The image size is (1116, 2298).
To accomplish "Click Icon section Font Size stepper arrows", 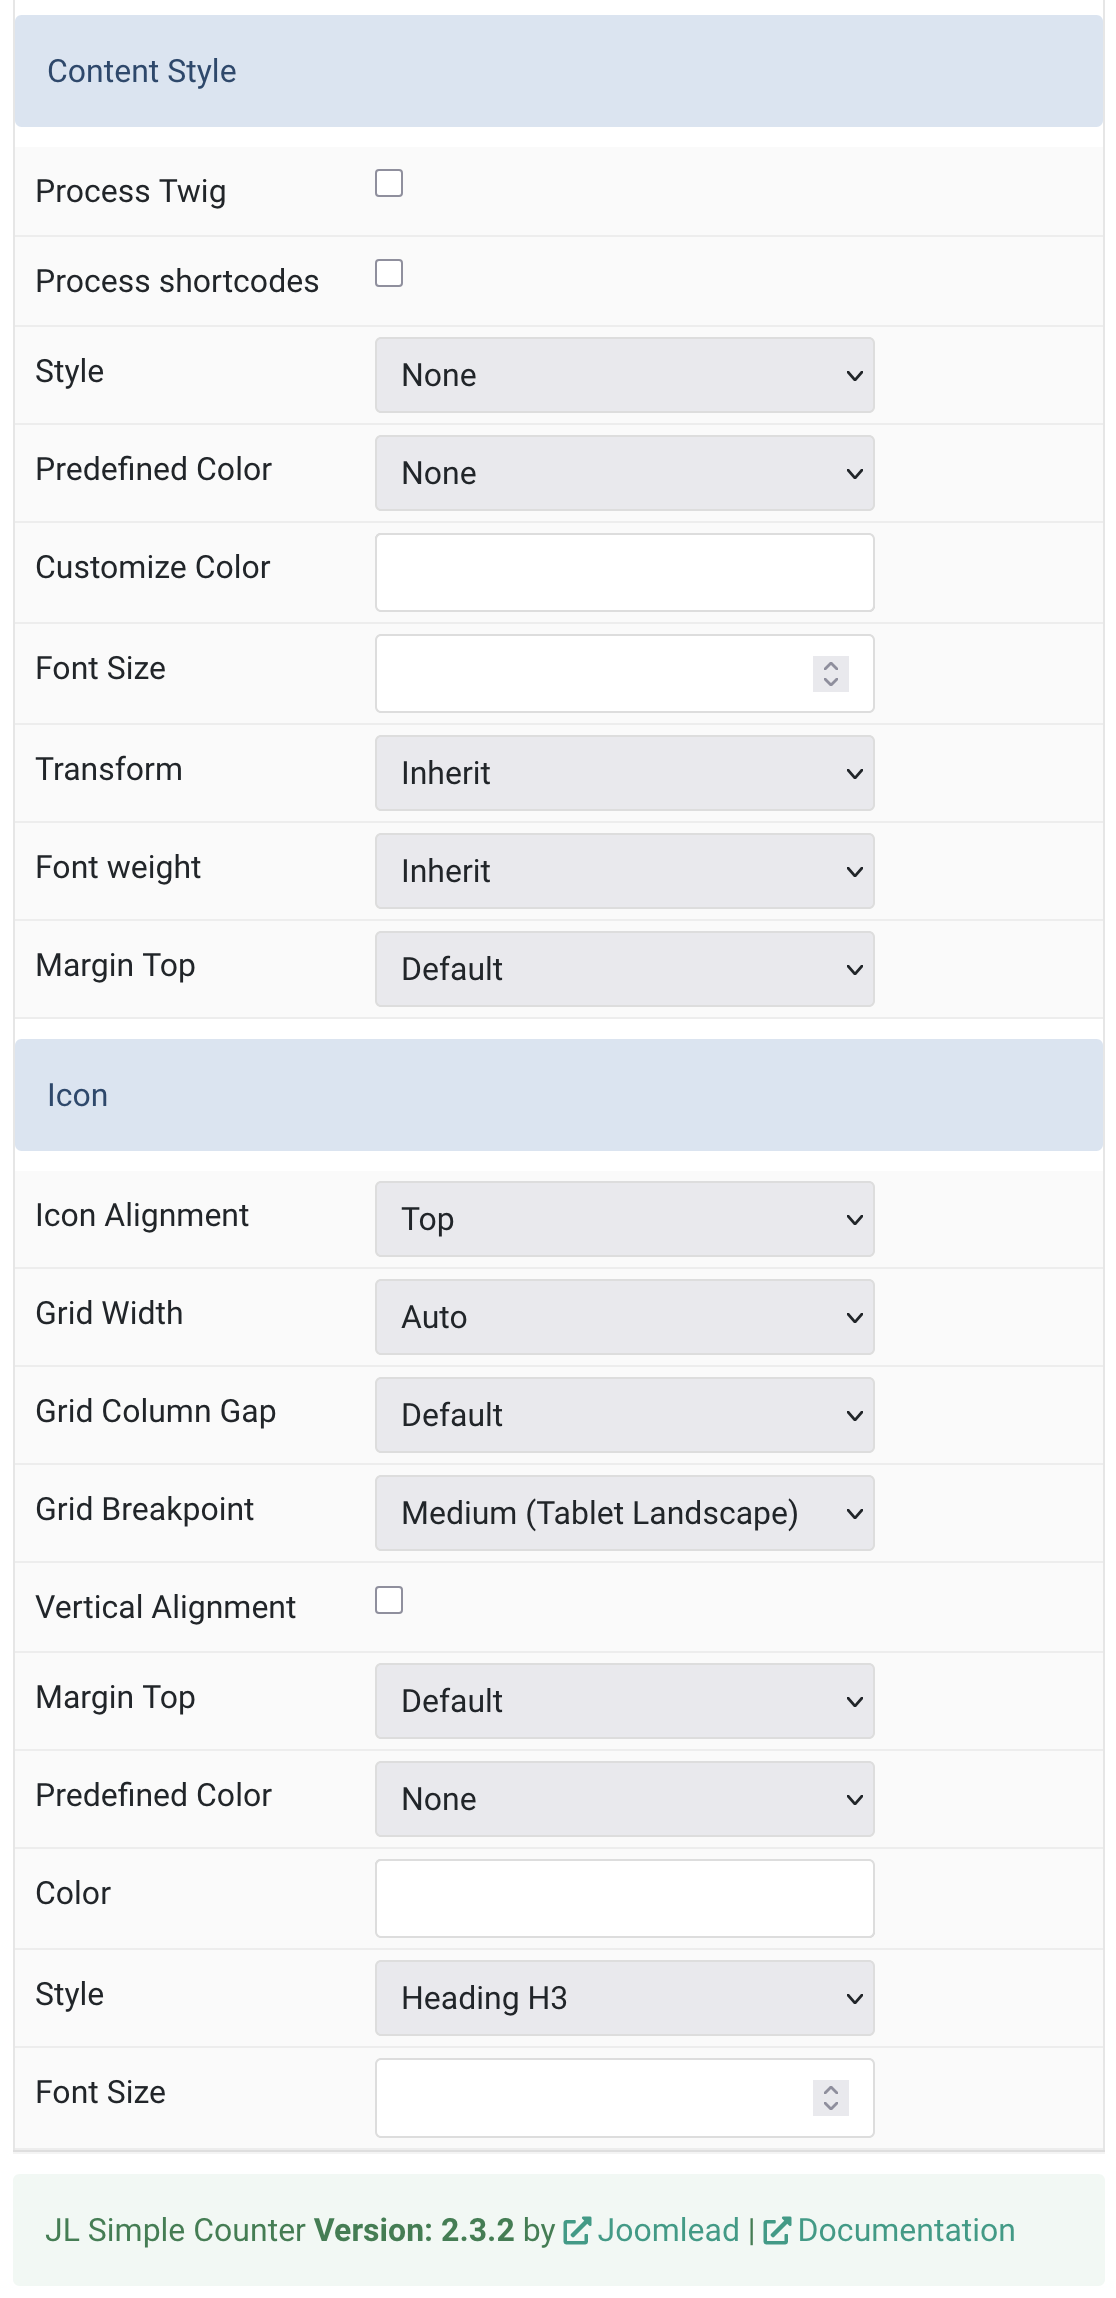I will click(x=831, y=2097).
